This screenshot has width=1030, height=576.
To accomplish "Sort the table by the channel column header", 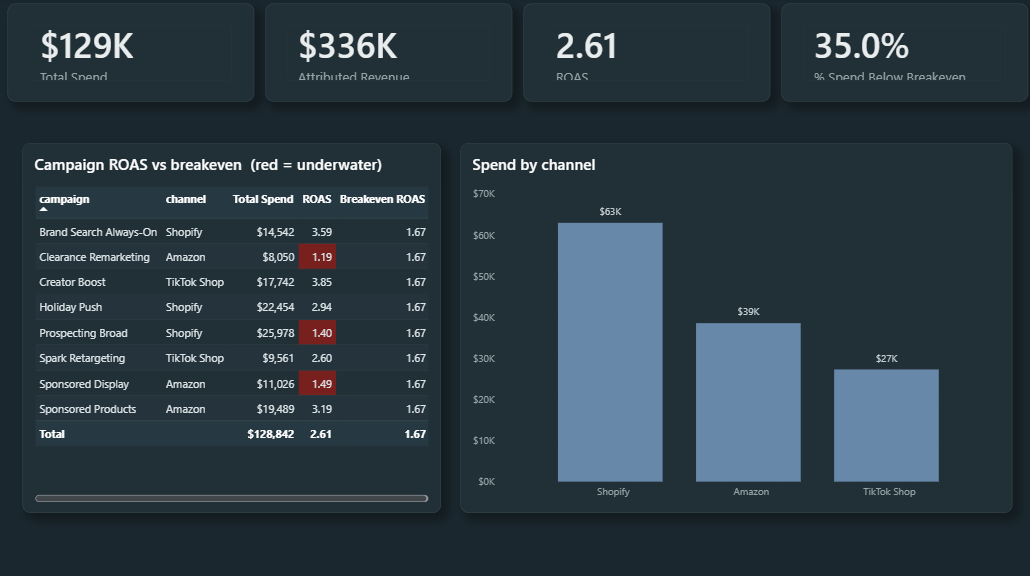I will click(185, 199).
